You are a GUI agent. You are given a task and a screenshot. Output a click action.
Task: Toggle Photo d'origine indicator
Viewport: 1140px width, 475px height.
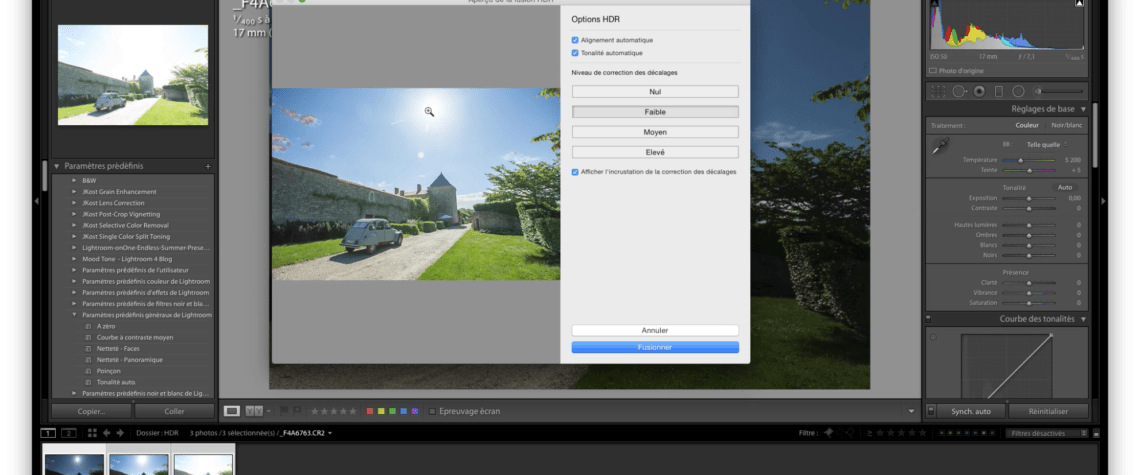pyautogui.click(x=933, y=71)
